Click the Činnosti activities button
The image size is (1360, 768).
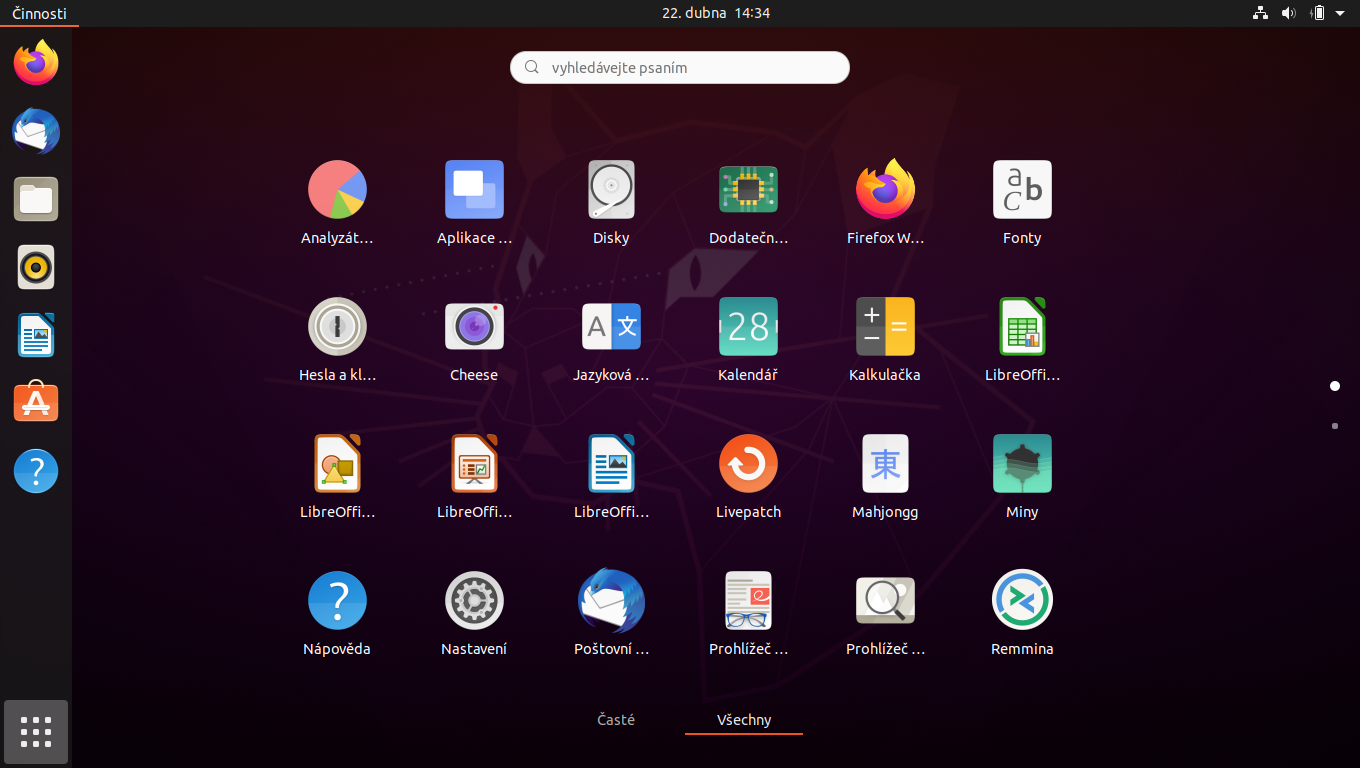point(40,13)
